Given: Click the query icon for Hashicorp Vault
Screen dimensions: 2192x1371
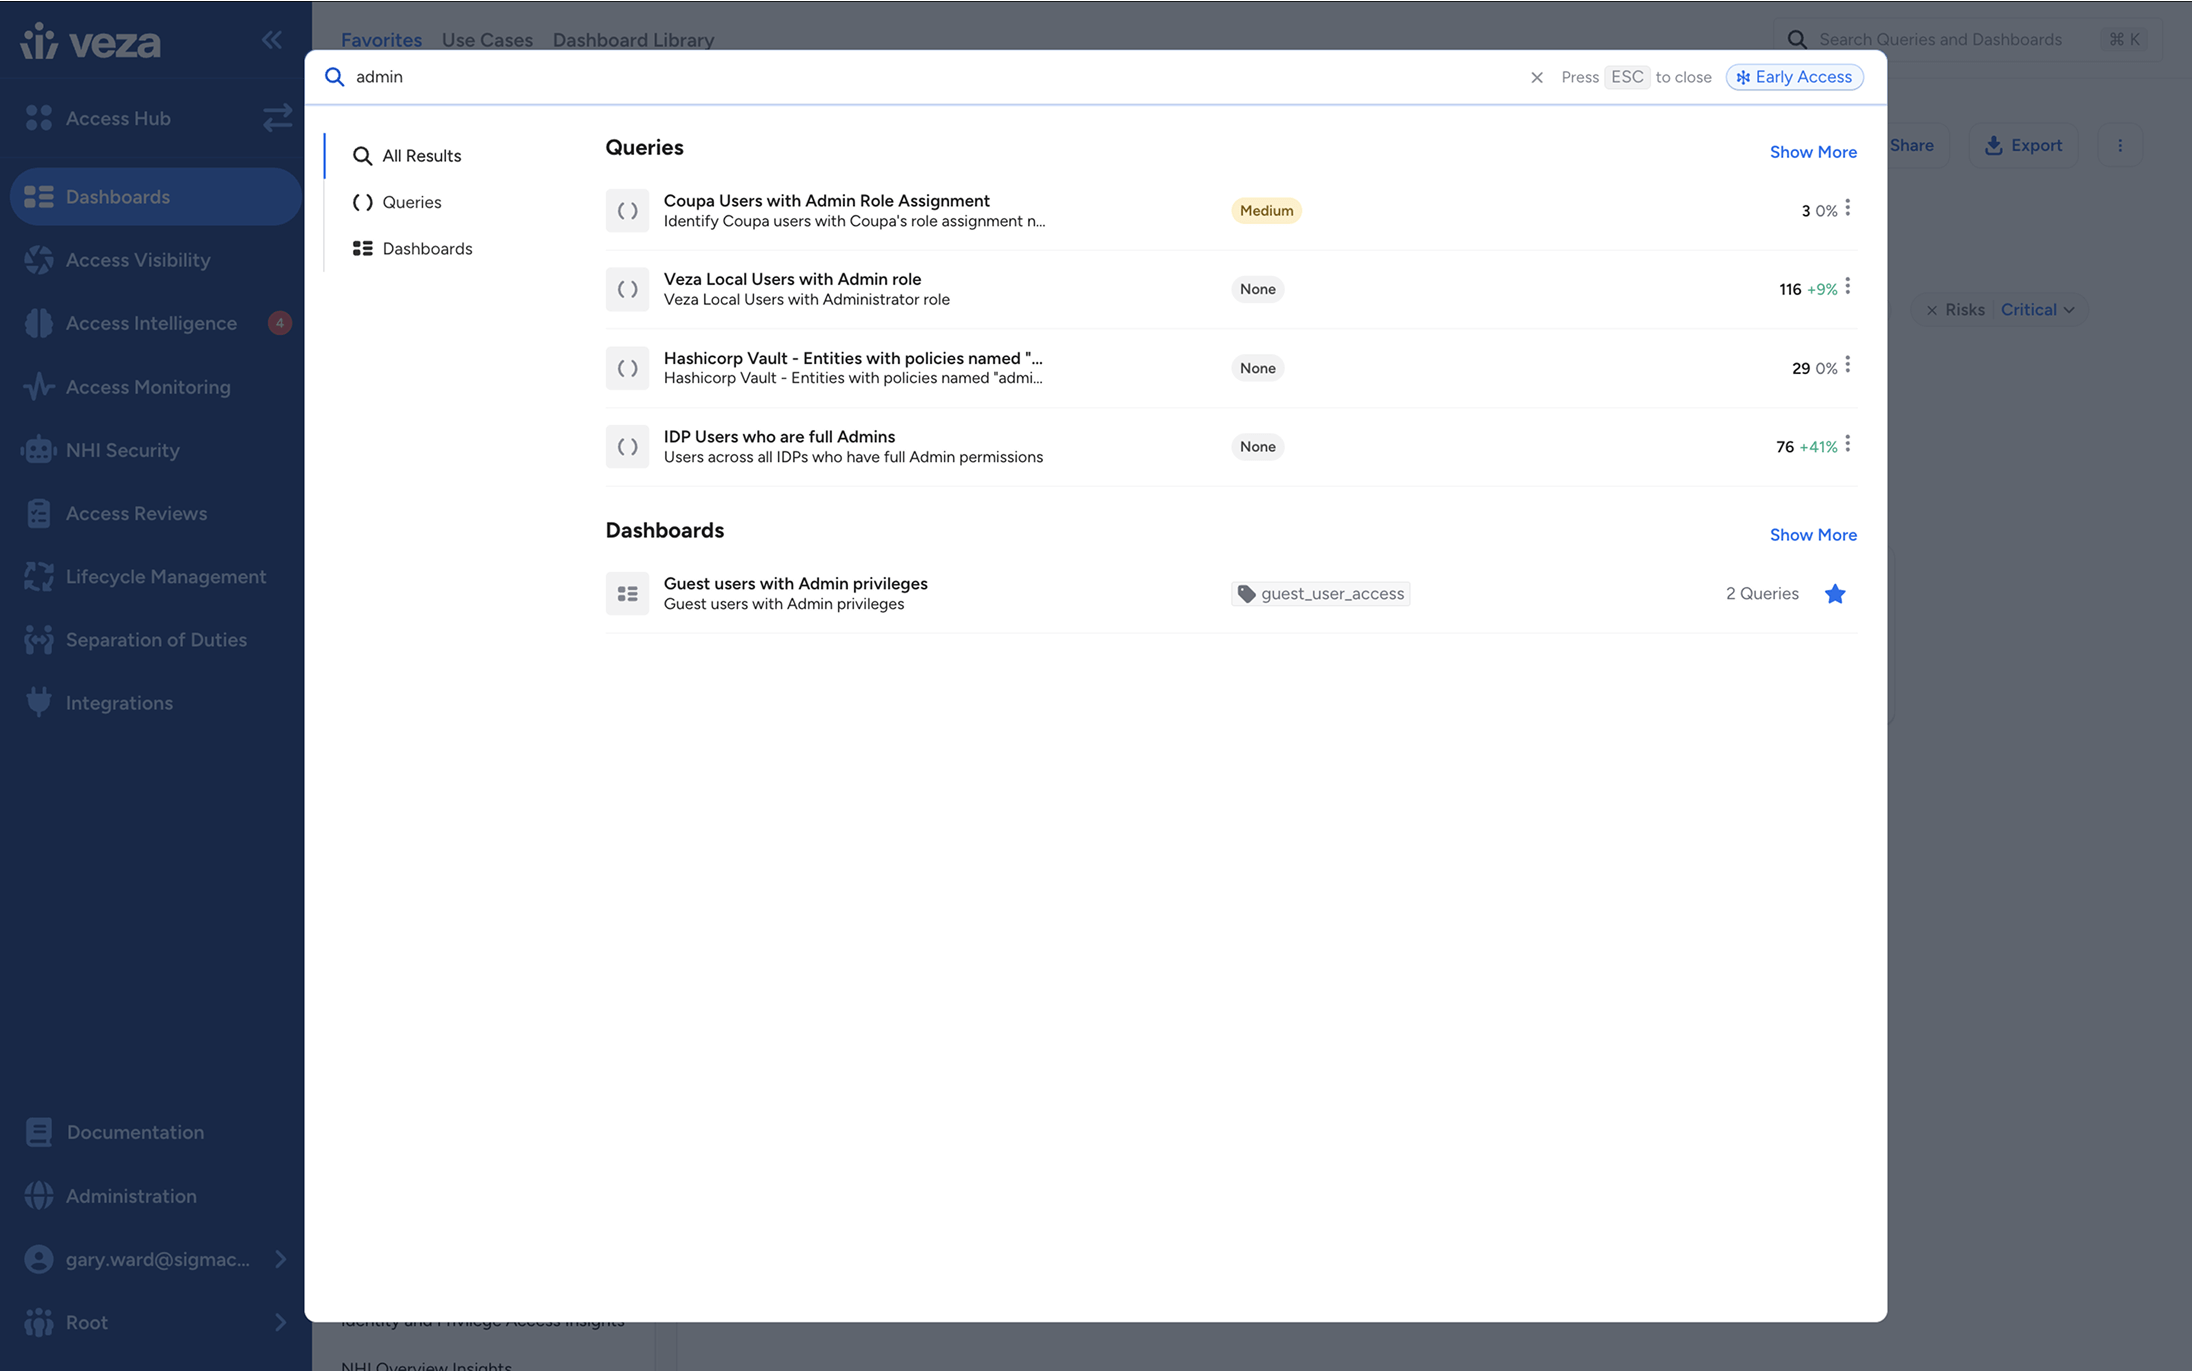Looking at the screenshot, I should (x=627, y=368).
